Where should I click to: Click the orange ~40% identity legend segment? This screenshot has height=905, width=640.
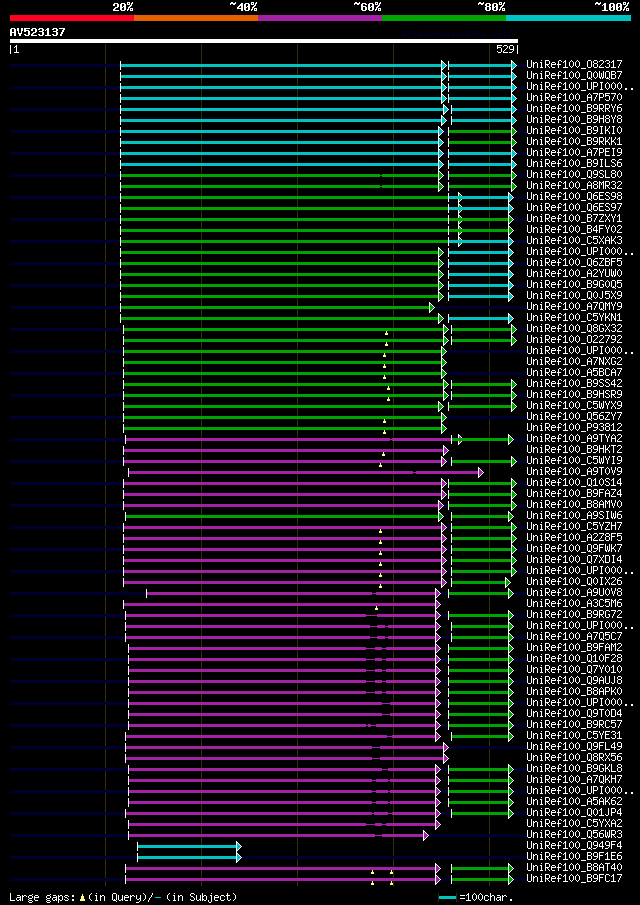[196, 18]
